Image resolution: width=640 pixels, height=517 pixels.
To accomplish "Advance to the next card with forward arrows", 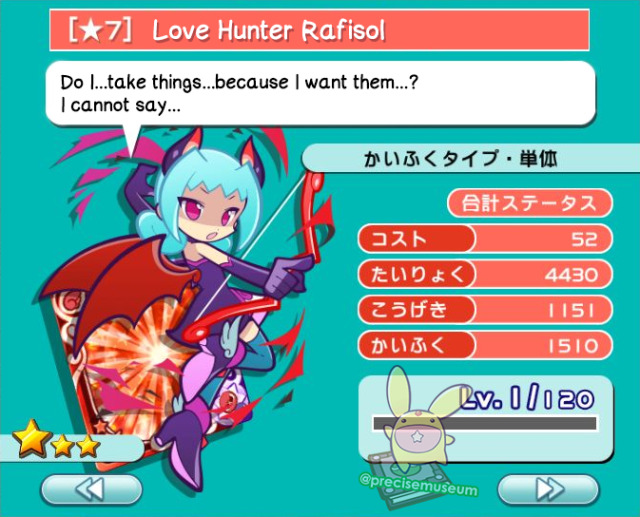I will click(548, 489).
